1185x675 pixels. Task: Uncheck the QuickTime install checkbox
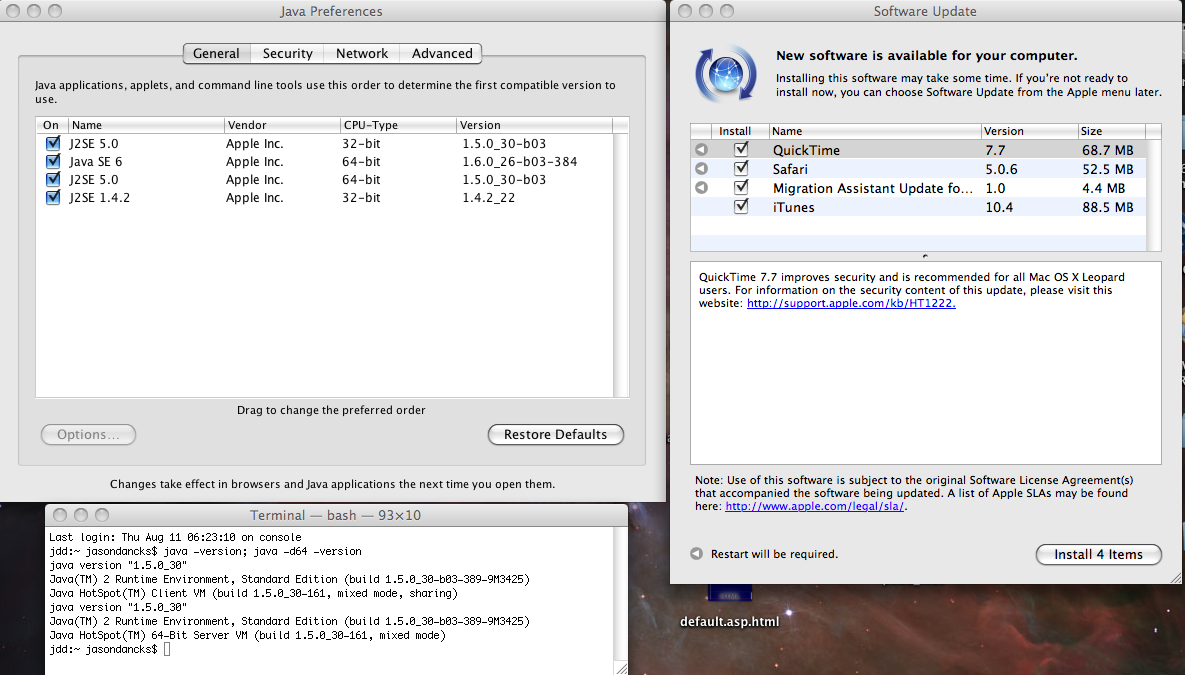[x=741, y=149]
